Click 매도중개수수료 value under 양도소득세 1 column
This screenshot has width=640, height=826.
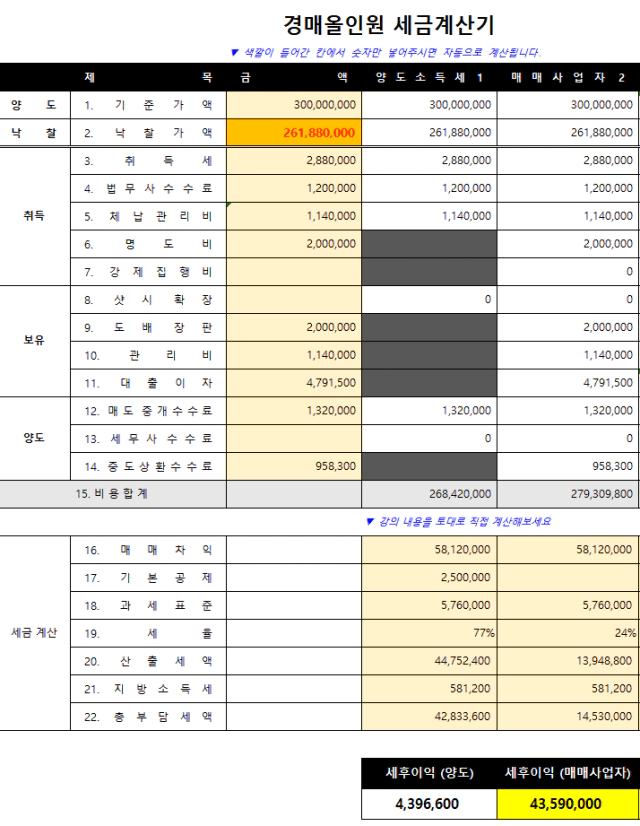[429, 410]
